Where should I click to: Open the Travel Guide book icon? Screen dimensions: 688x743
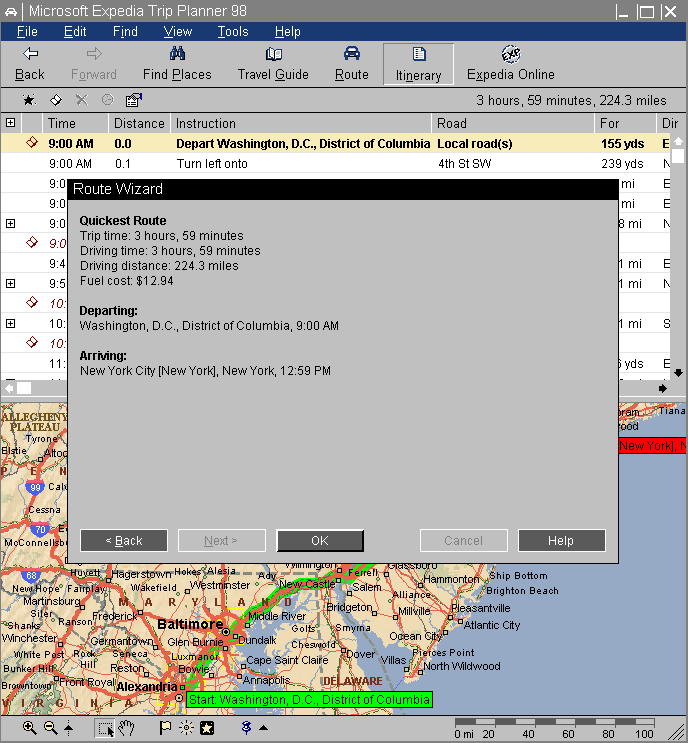click(273, 54)
